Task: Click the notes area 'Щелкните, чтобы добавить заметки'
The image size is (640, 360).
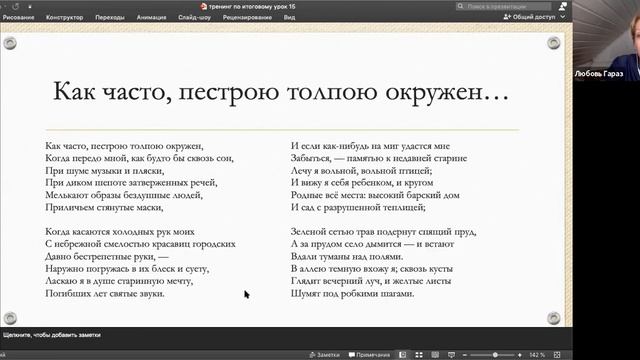Action: click(52, 335)
